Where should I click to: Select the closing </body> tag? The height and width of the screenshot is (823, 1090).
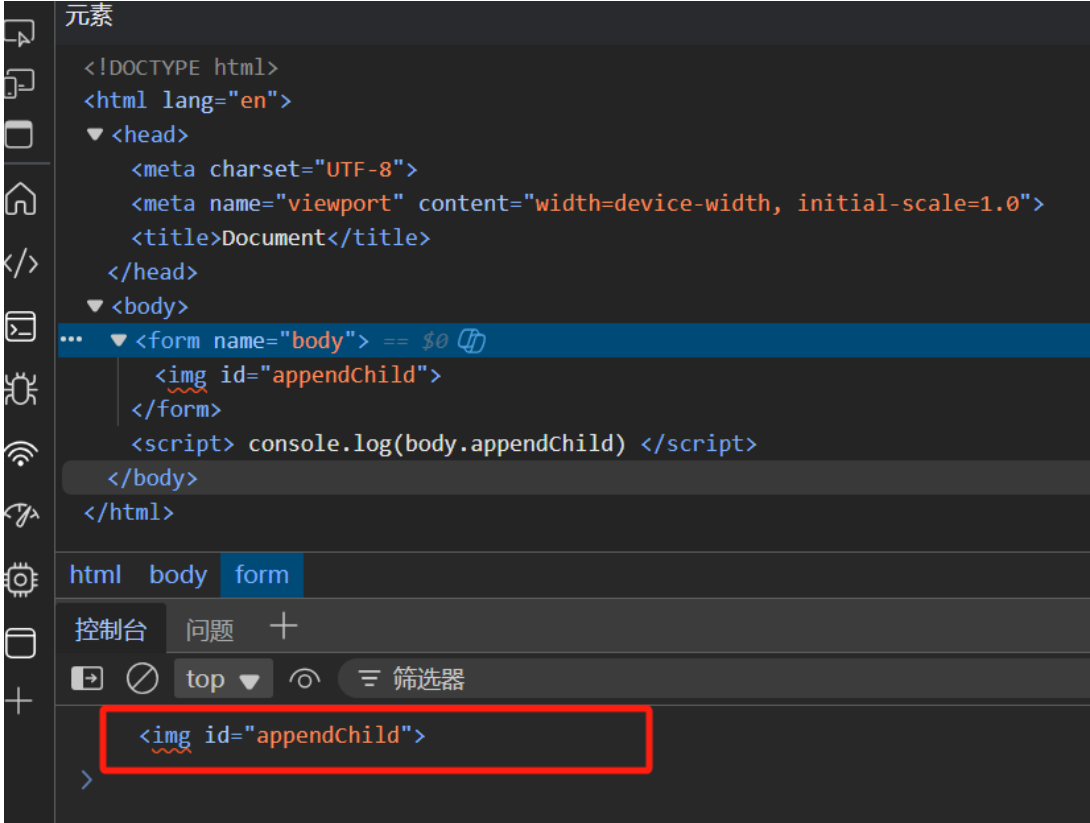(x=152, y=478)
